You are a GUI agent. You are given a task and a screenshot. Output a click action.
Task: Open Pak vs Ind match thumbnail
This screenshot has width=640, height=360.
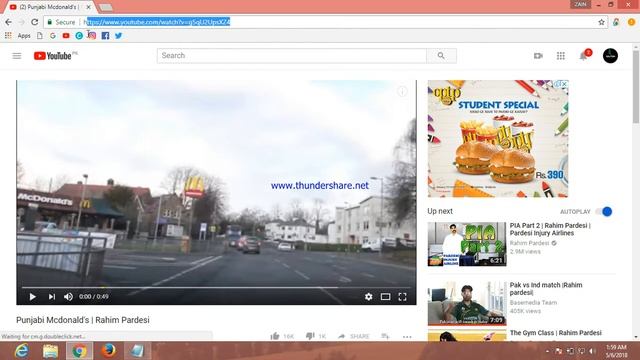tap(467, 304)
